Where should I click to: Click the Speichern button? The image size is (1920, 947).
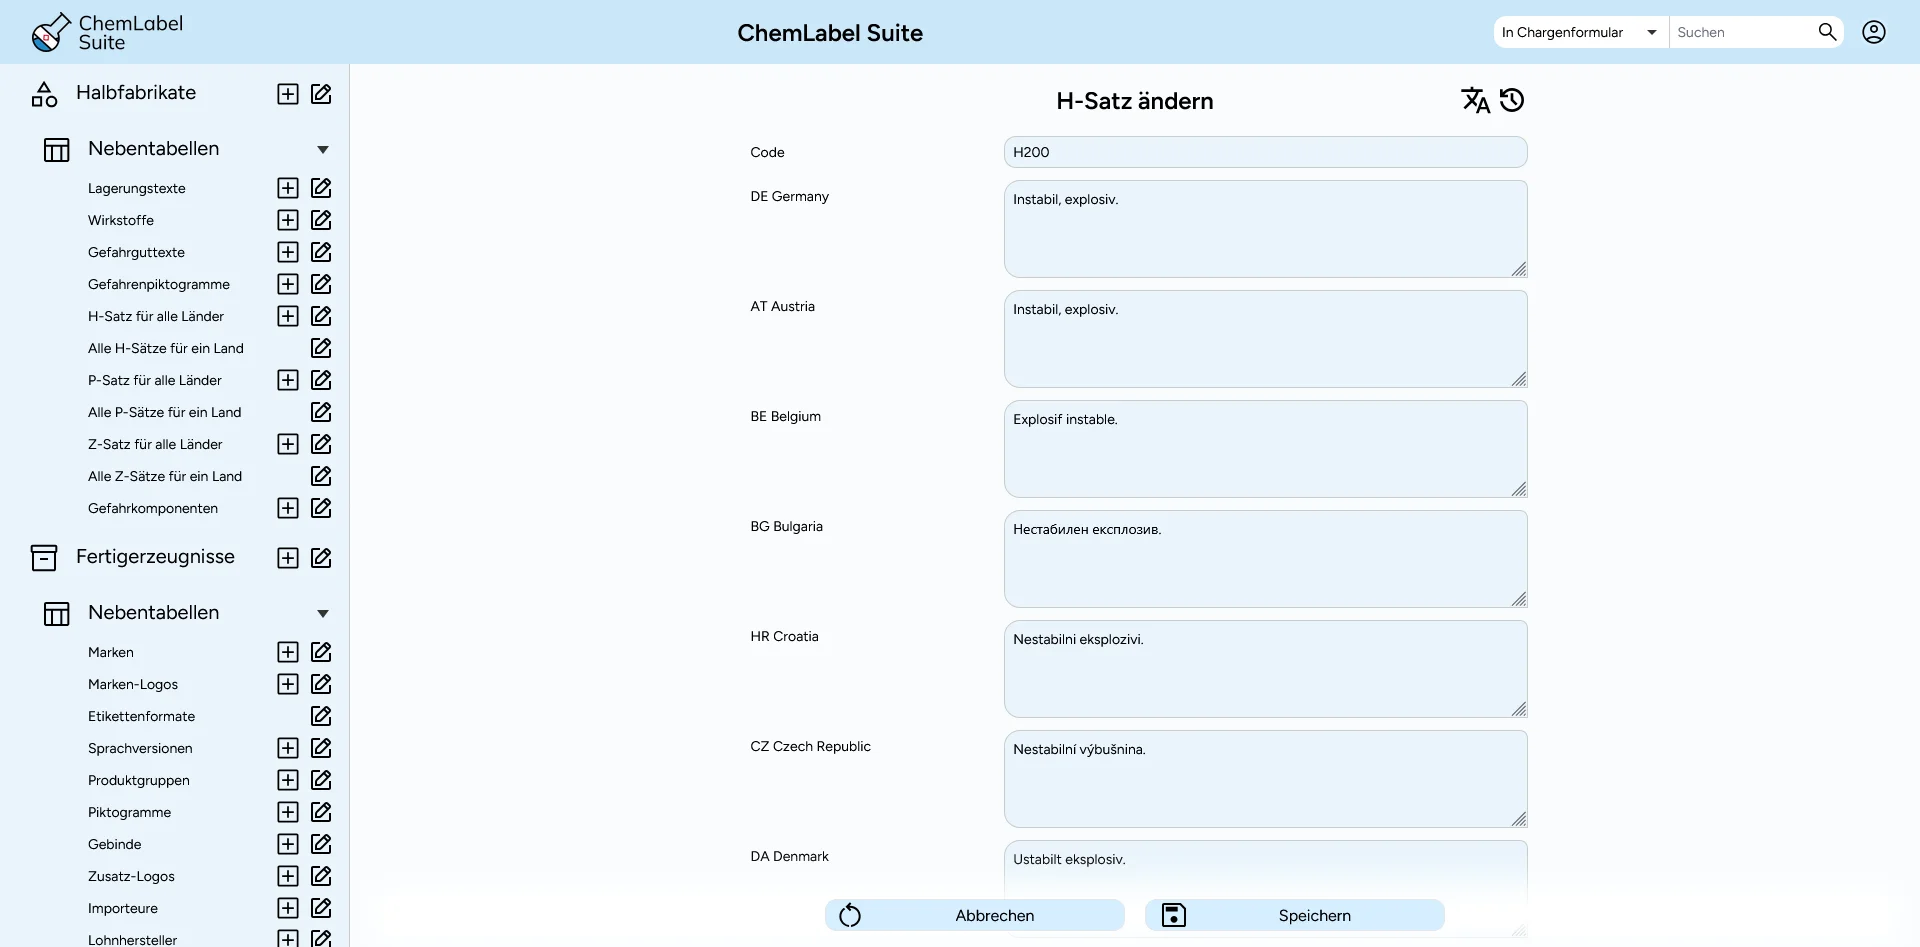(x=1295, y=915)
